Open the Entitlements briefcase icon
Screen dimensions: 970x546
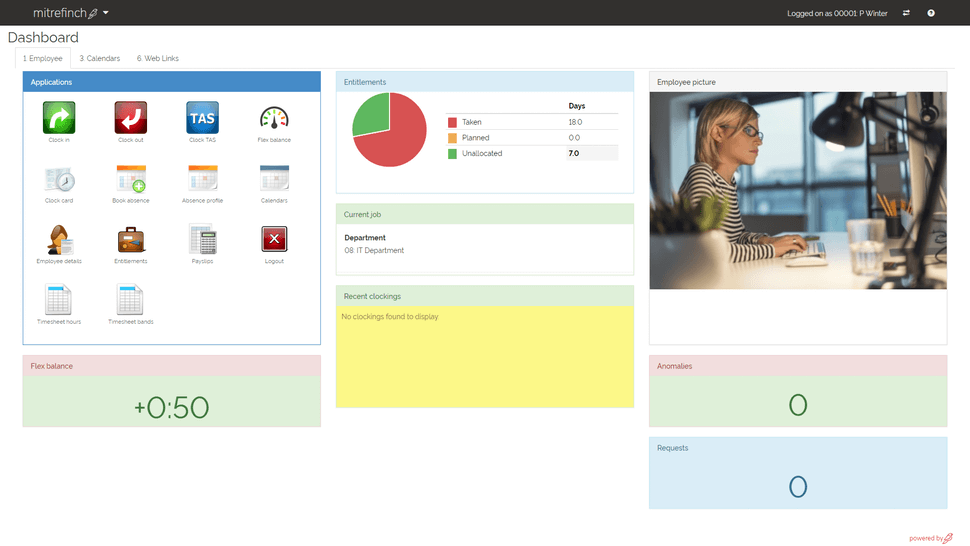[131, 240]
